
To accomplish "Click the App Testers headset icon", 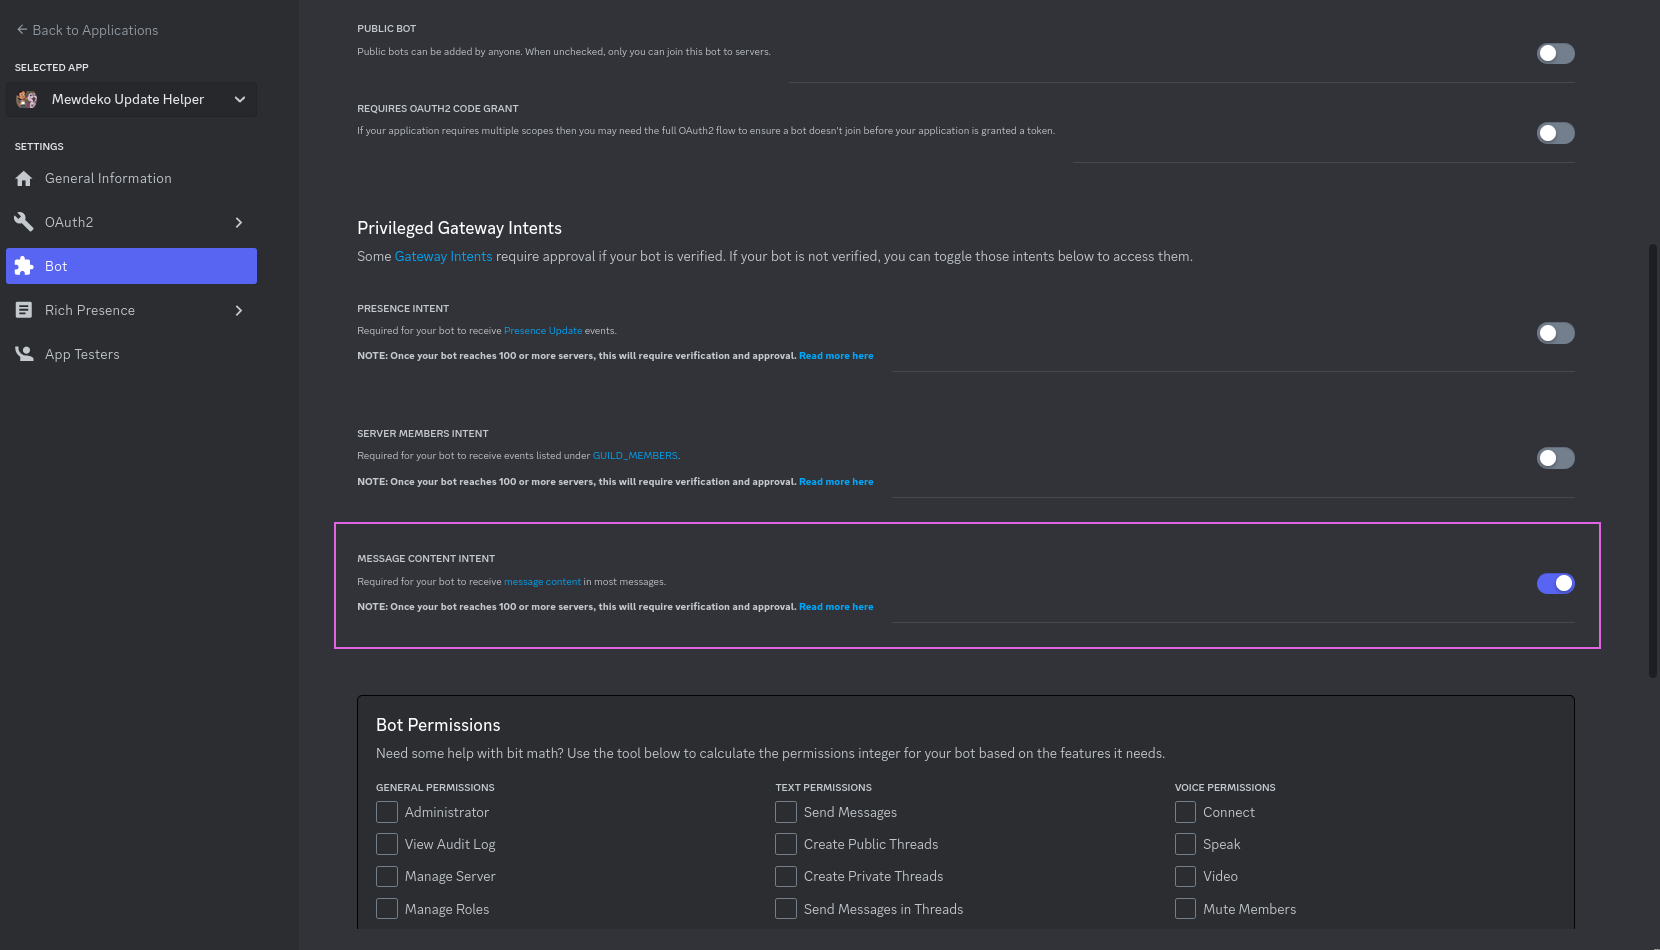I will click(25, 353).
